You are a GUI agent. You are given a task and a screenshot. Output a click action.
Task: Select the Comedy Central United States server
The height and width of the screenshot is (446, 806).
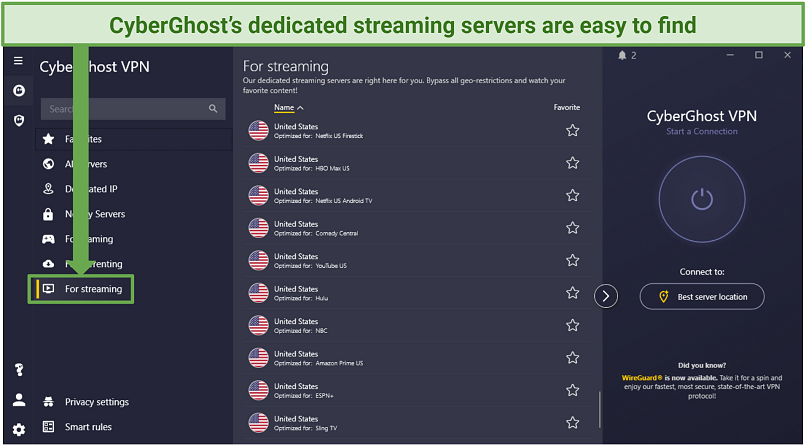click(x=417, y=228)
